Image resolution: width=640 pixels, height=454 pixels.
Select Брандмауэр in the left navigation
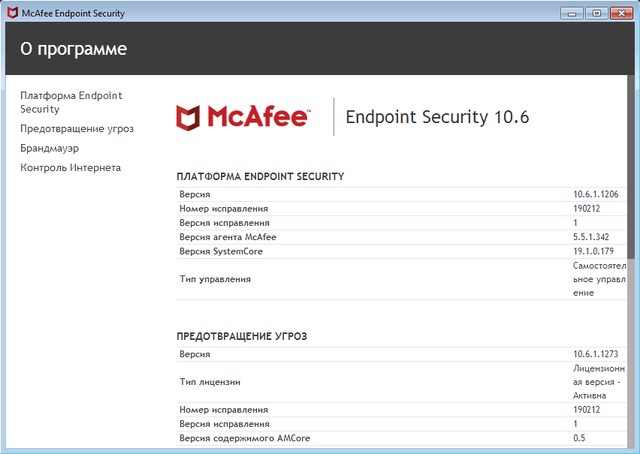click(50, 148)
